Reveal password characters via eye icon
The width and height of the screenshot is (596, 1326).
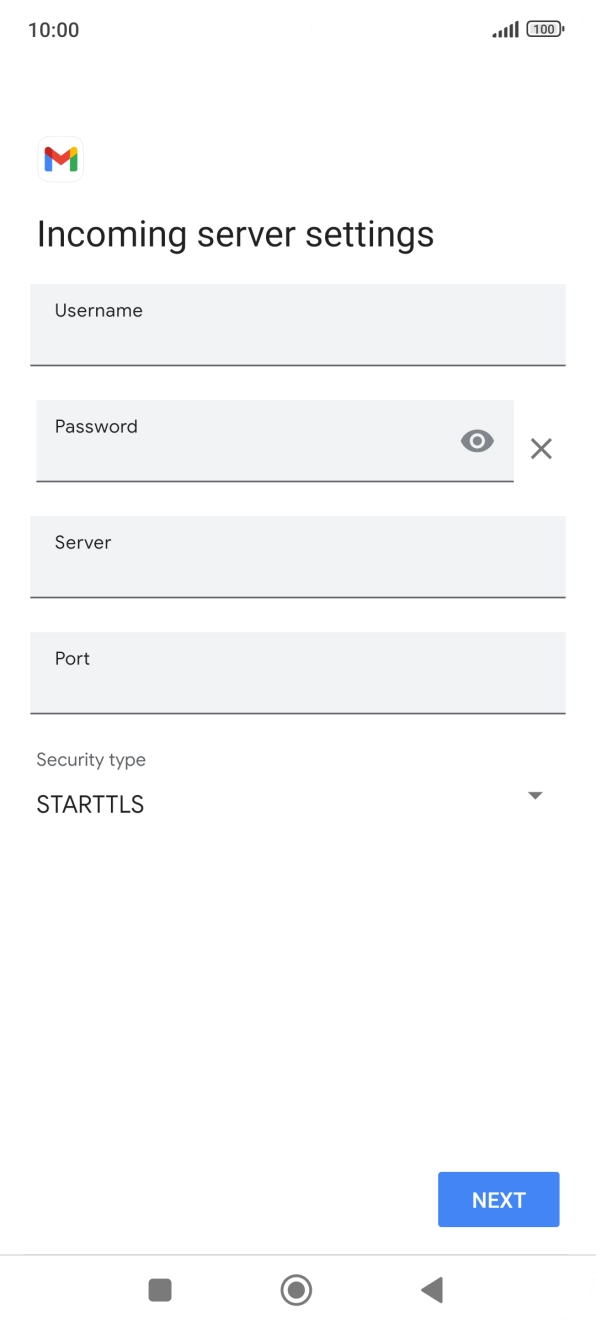coord(477,441)
